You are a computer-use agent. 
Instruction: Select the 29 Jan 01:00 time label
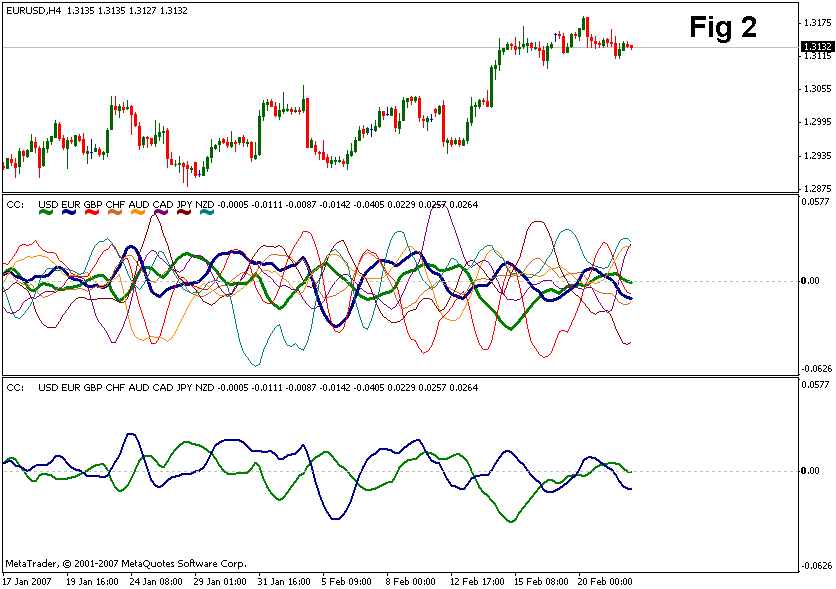220,581
